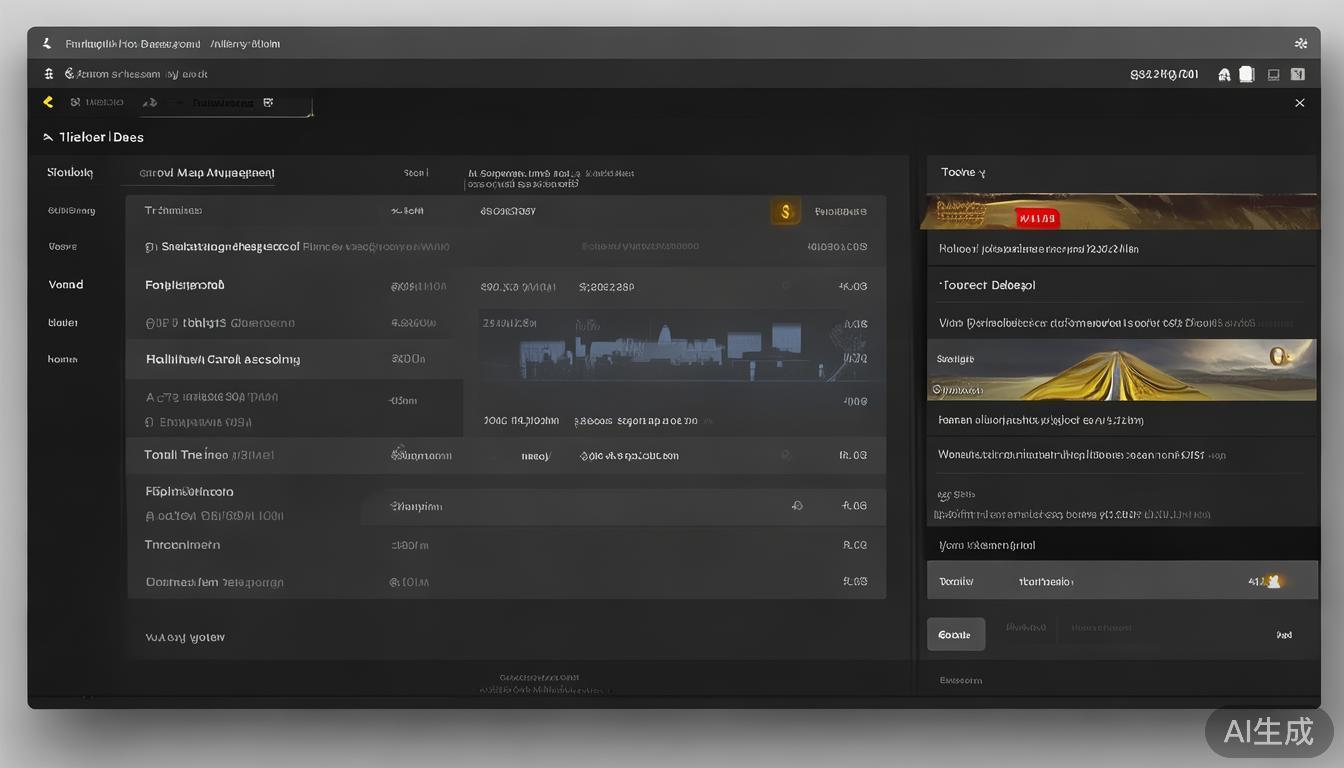Viewport: 1344px width, 768px height.
Task: Click the settings icon in title bar
Action: pyautogui.click(x=1300, y=44)
